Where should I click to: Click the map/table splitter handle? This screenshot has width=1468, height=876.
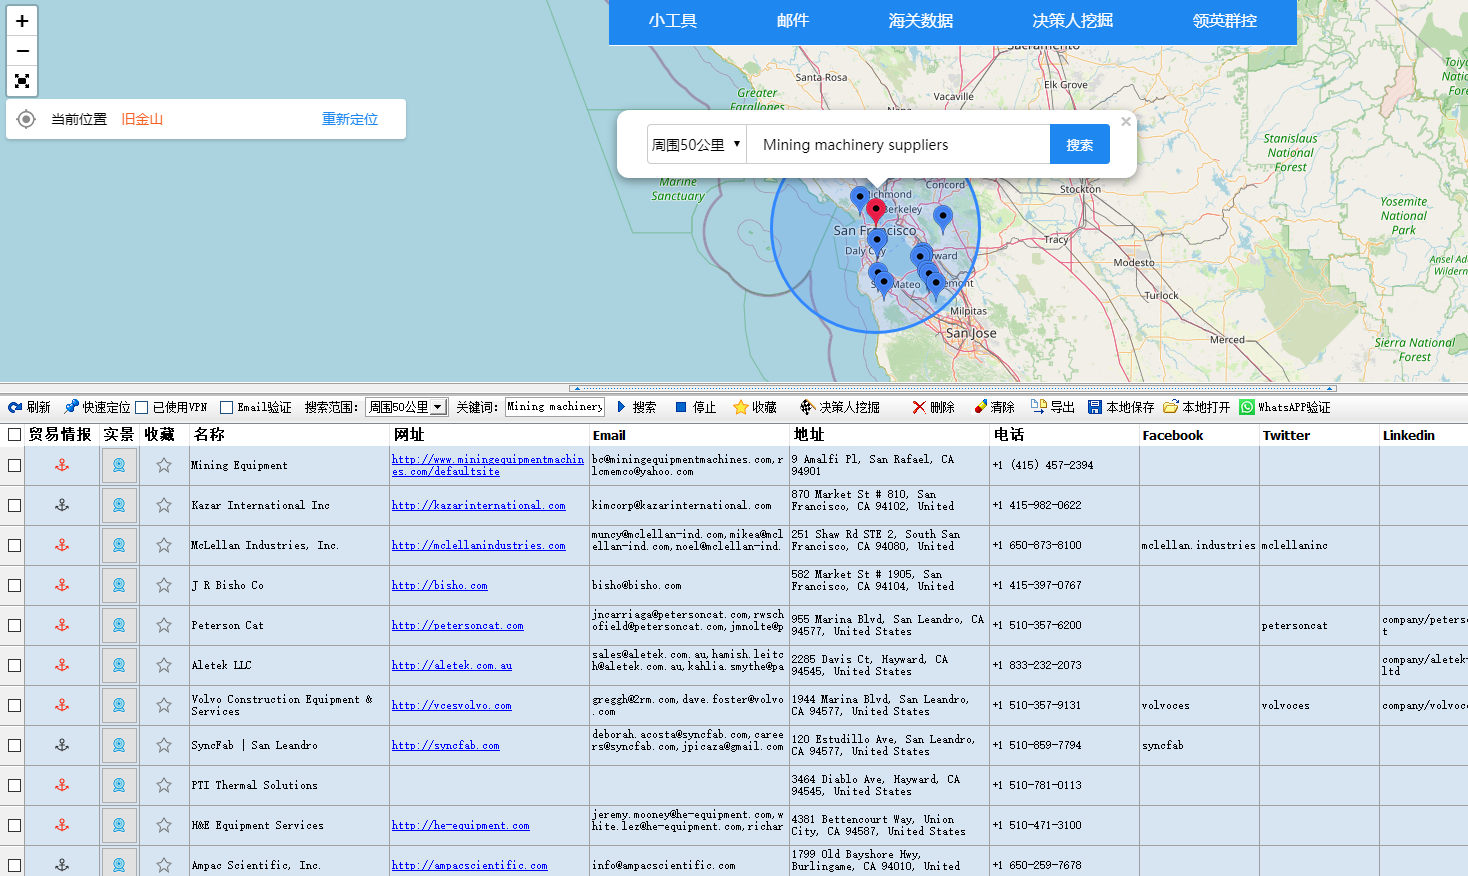click(953, 388)
